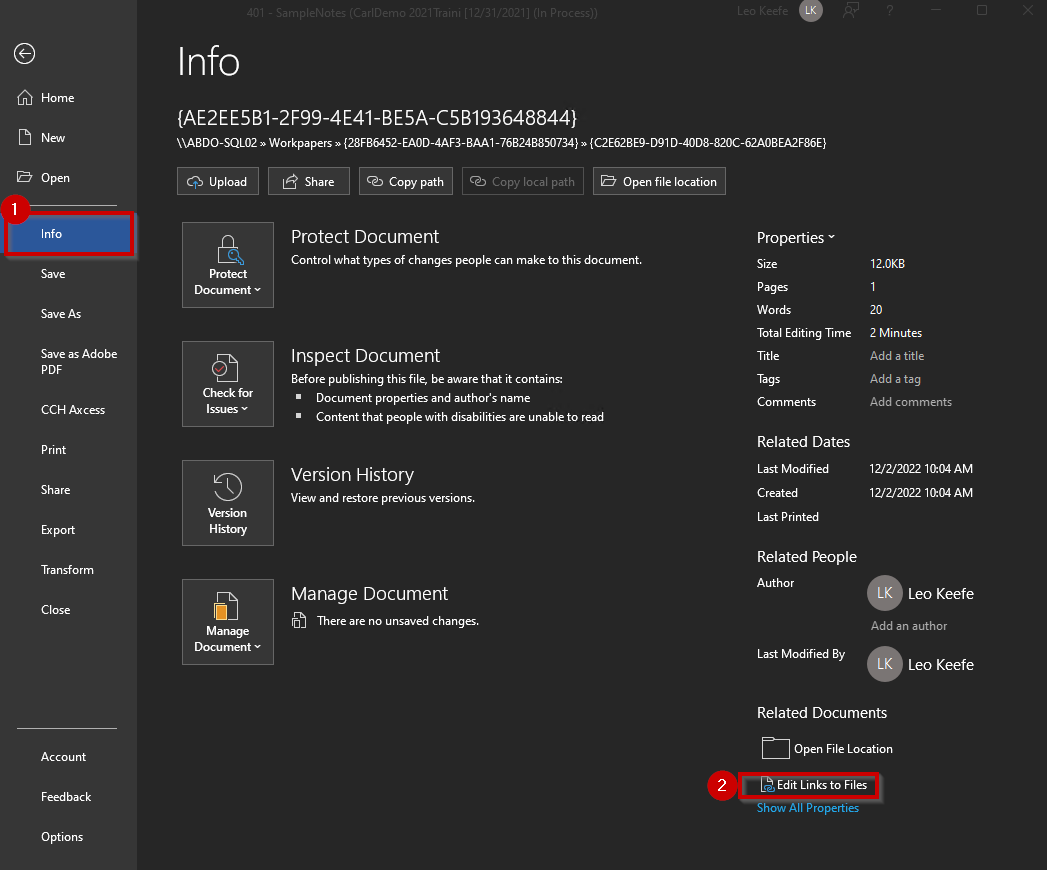Click the Home house icon
The image size is (1047, 870).
(25, 97)
